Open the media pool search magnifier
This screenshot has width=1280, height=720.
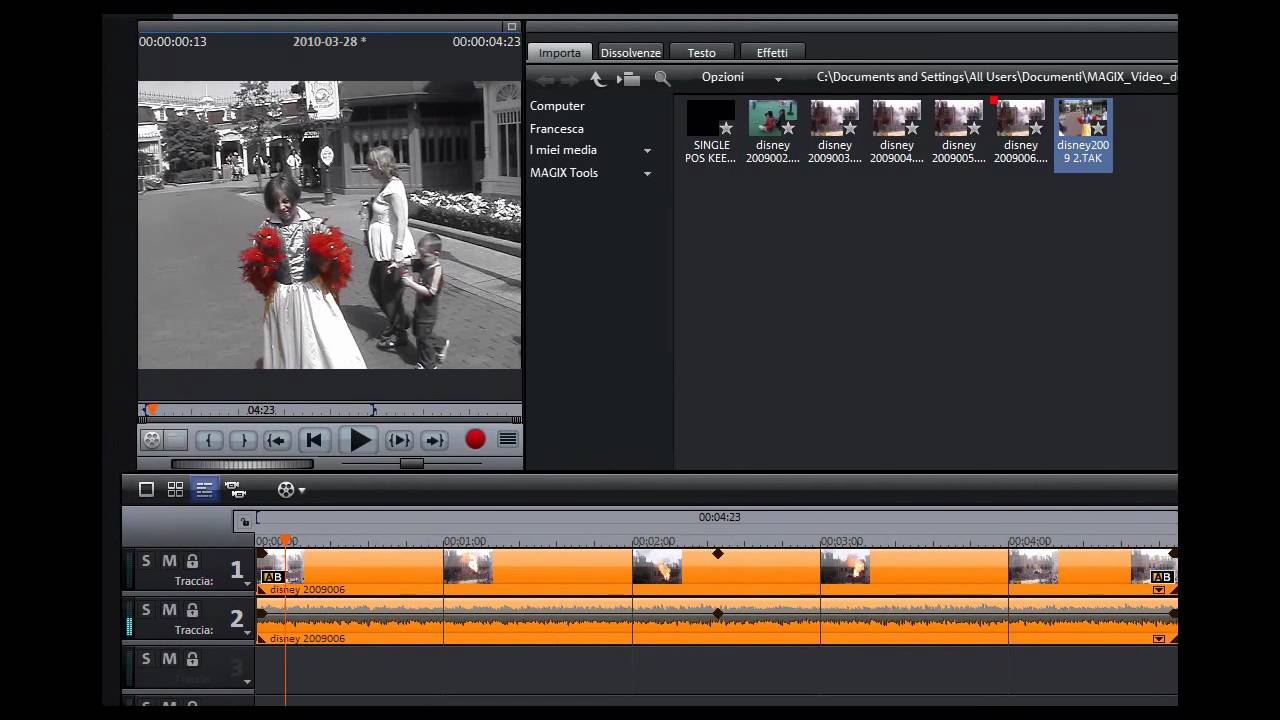(662, 78)
